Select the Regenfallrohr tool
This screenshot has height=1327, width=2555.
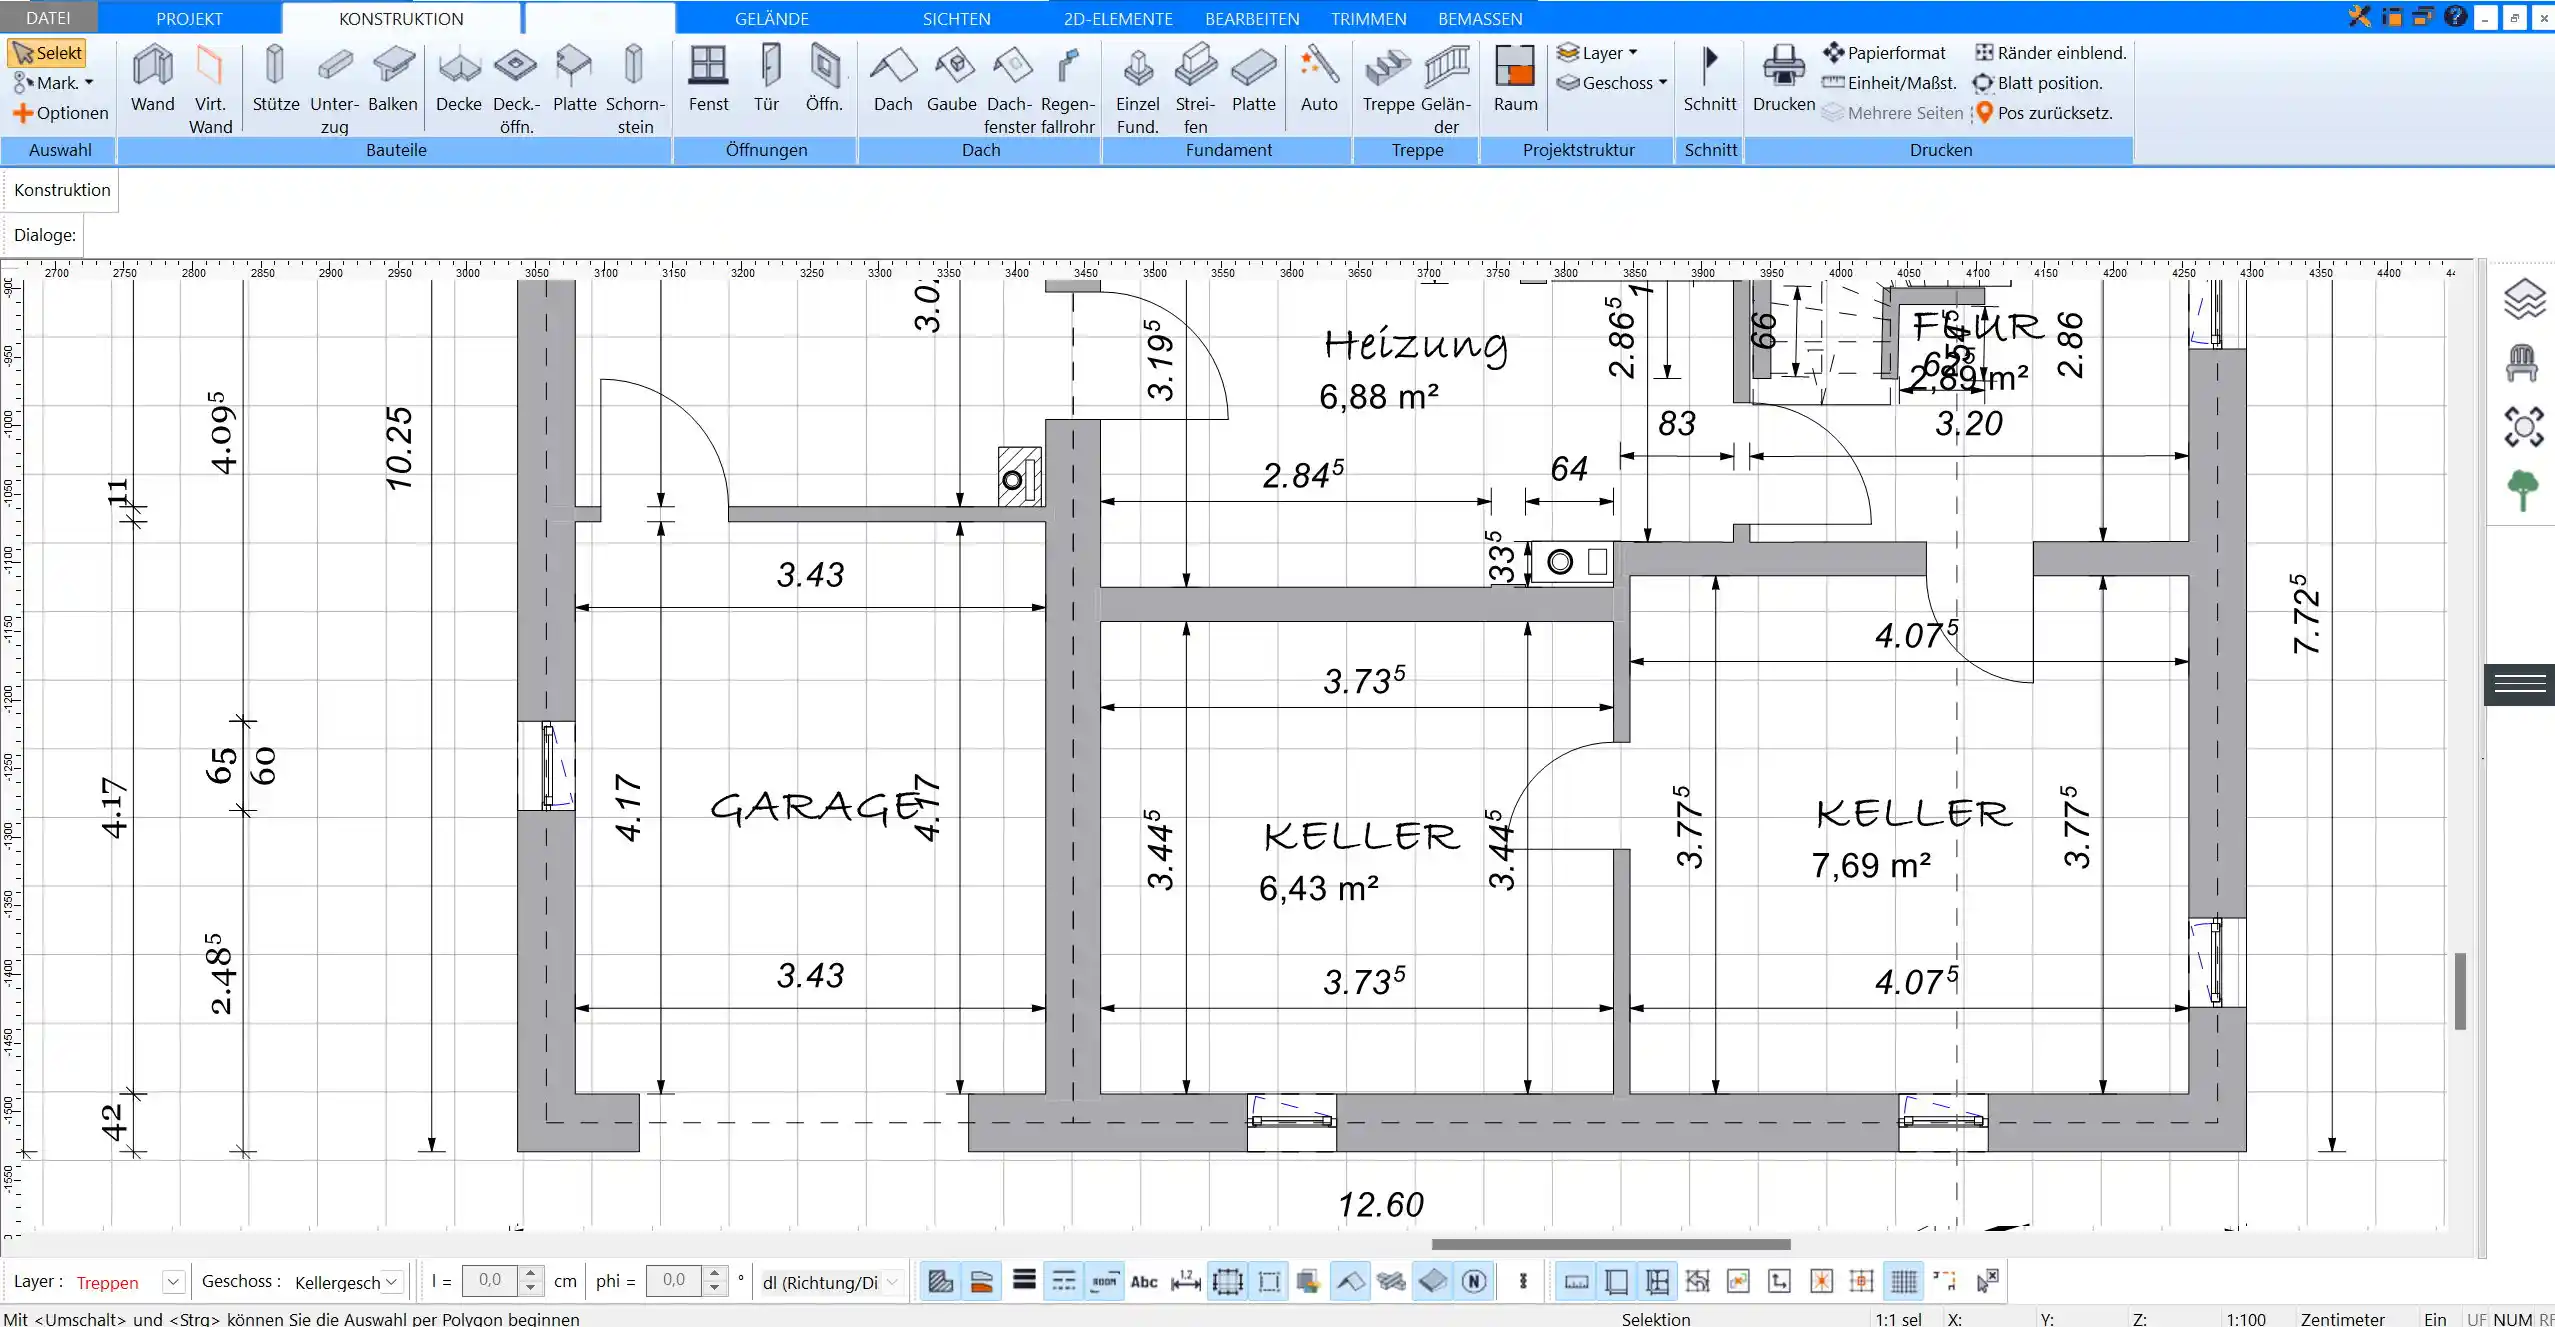tap(1067, 89)
